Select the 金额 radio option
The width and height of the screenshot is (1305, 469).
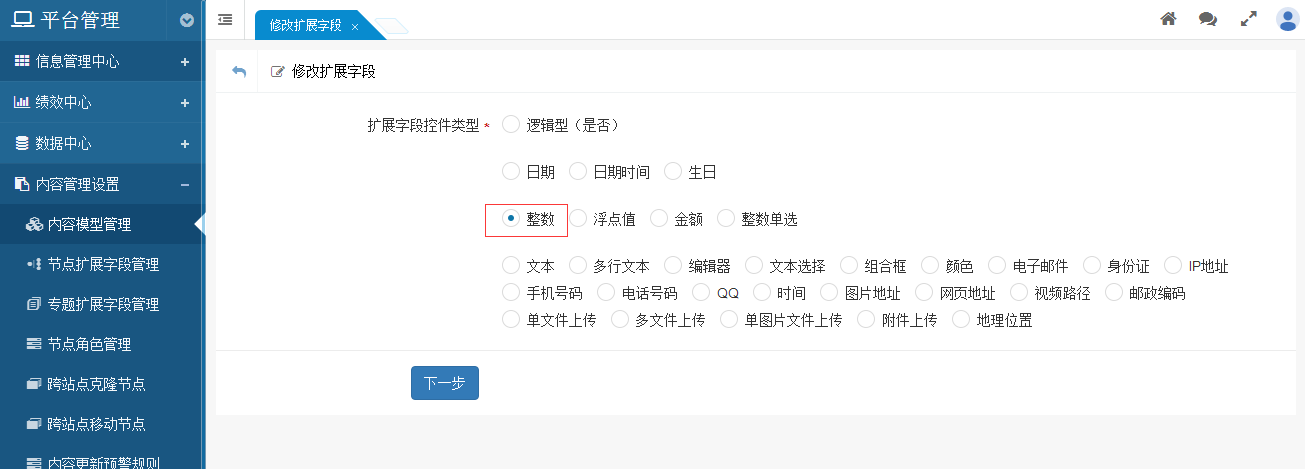pyautogui.click(x=658, y=219)
